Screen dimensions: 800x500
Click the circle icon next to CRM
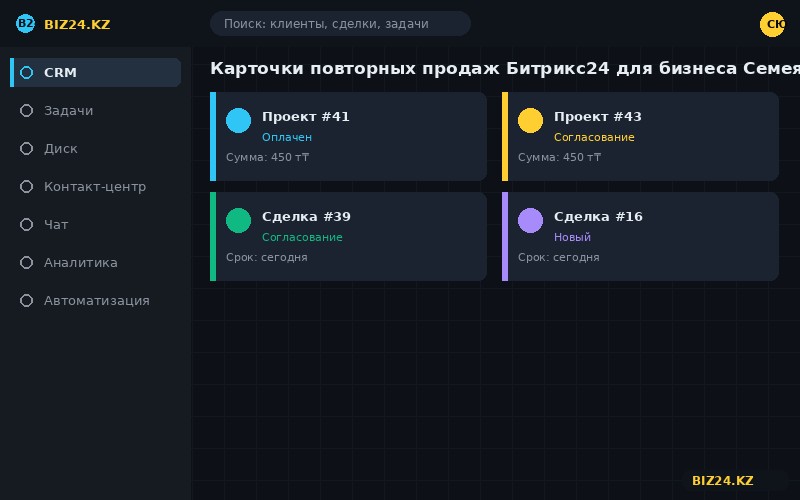pos(27,72)
